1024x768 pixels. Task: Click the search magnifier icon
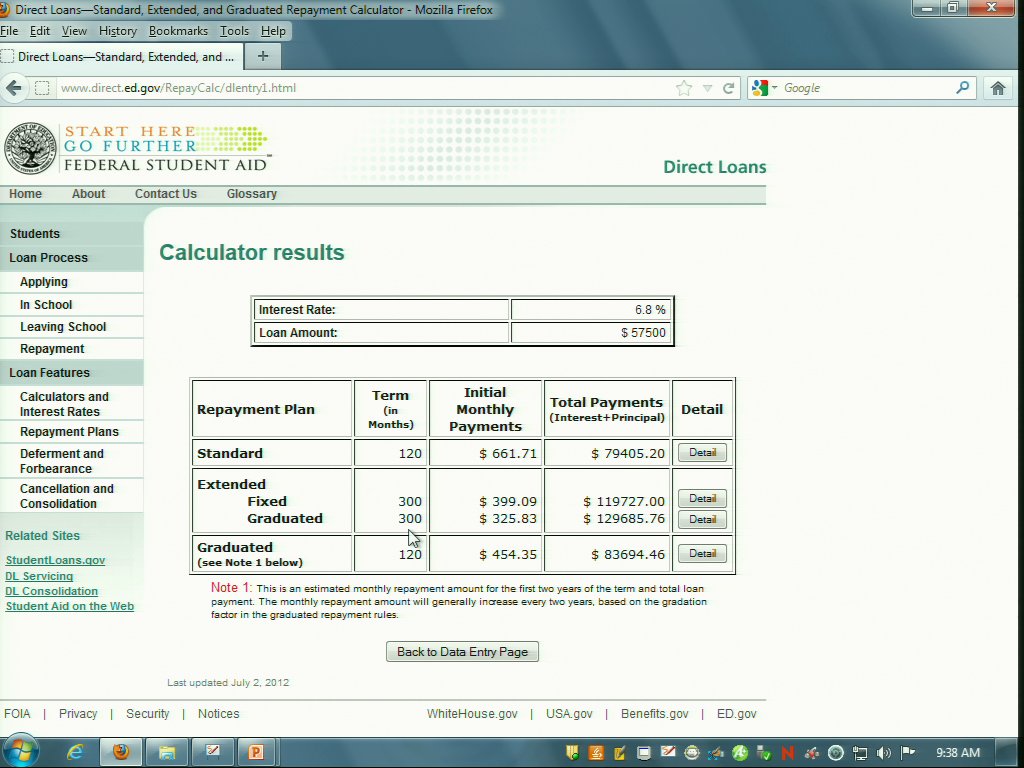coord(962,88)
